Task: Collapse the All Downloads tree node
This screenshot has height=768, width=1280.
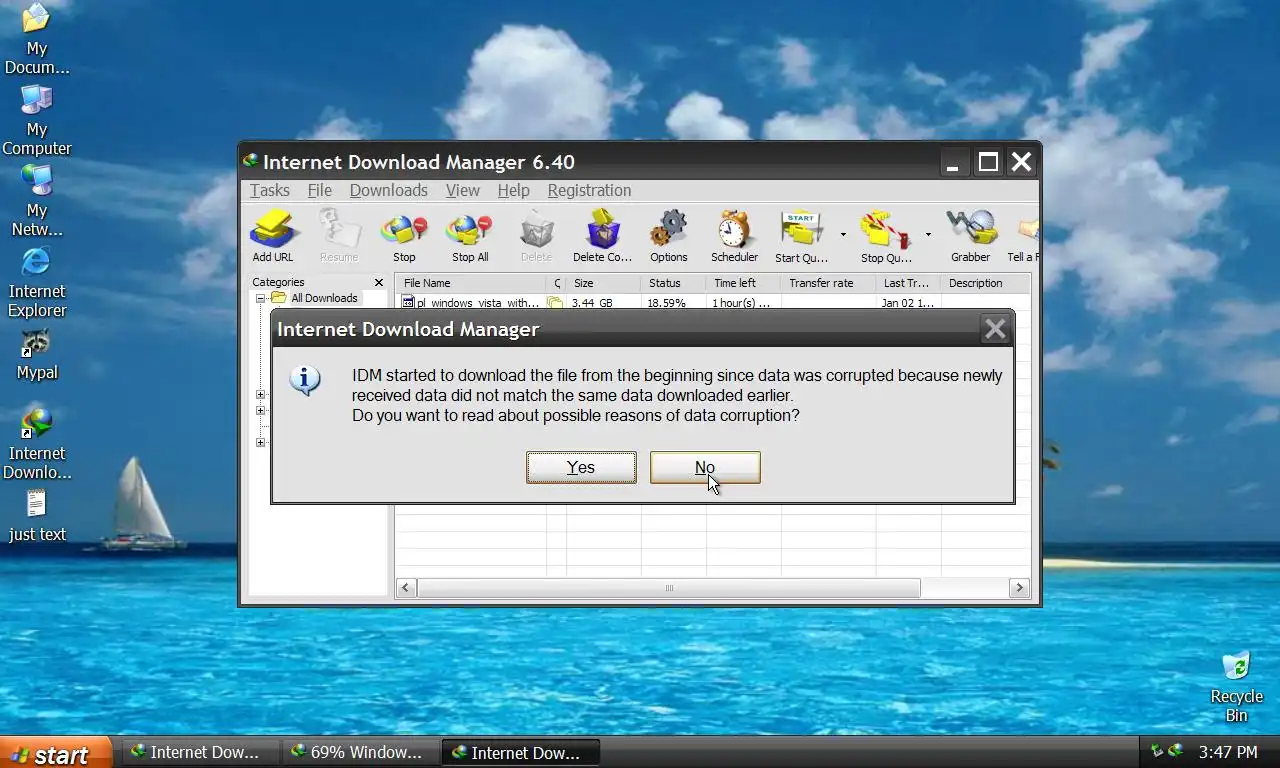Action: pyautogui.click(x=260, y=298)
